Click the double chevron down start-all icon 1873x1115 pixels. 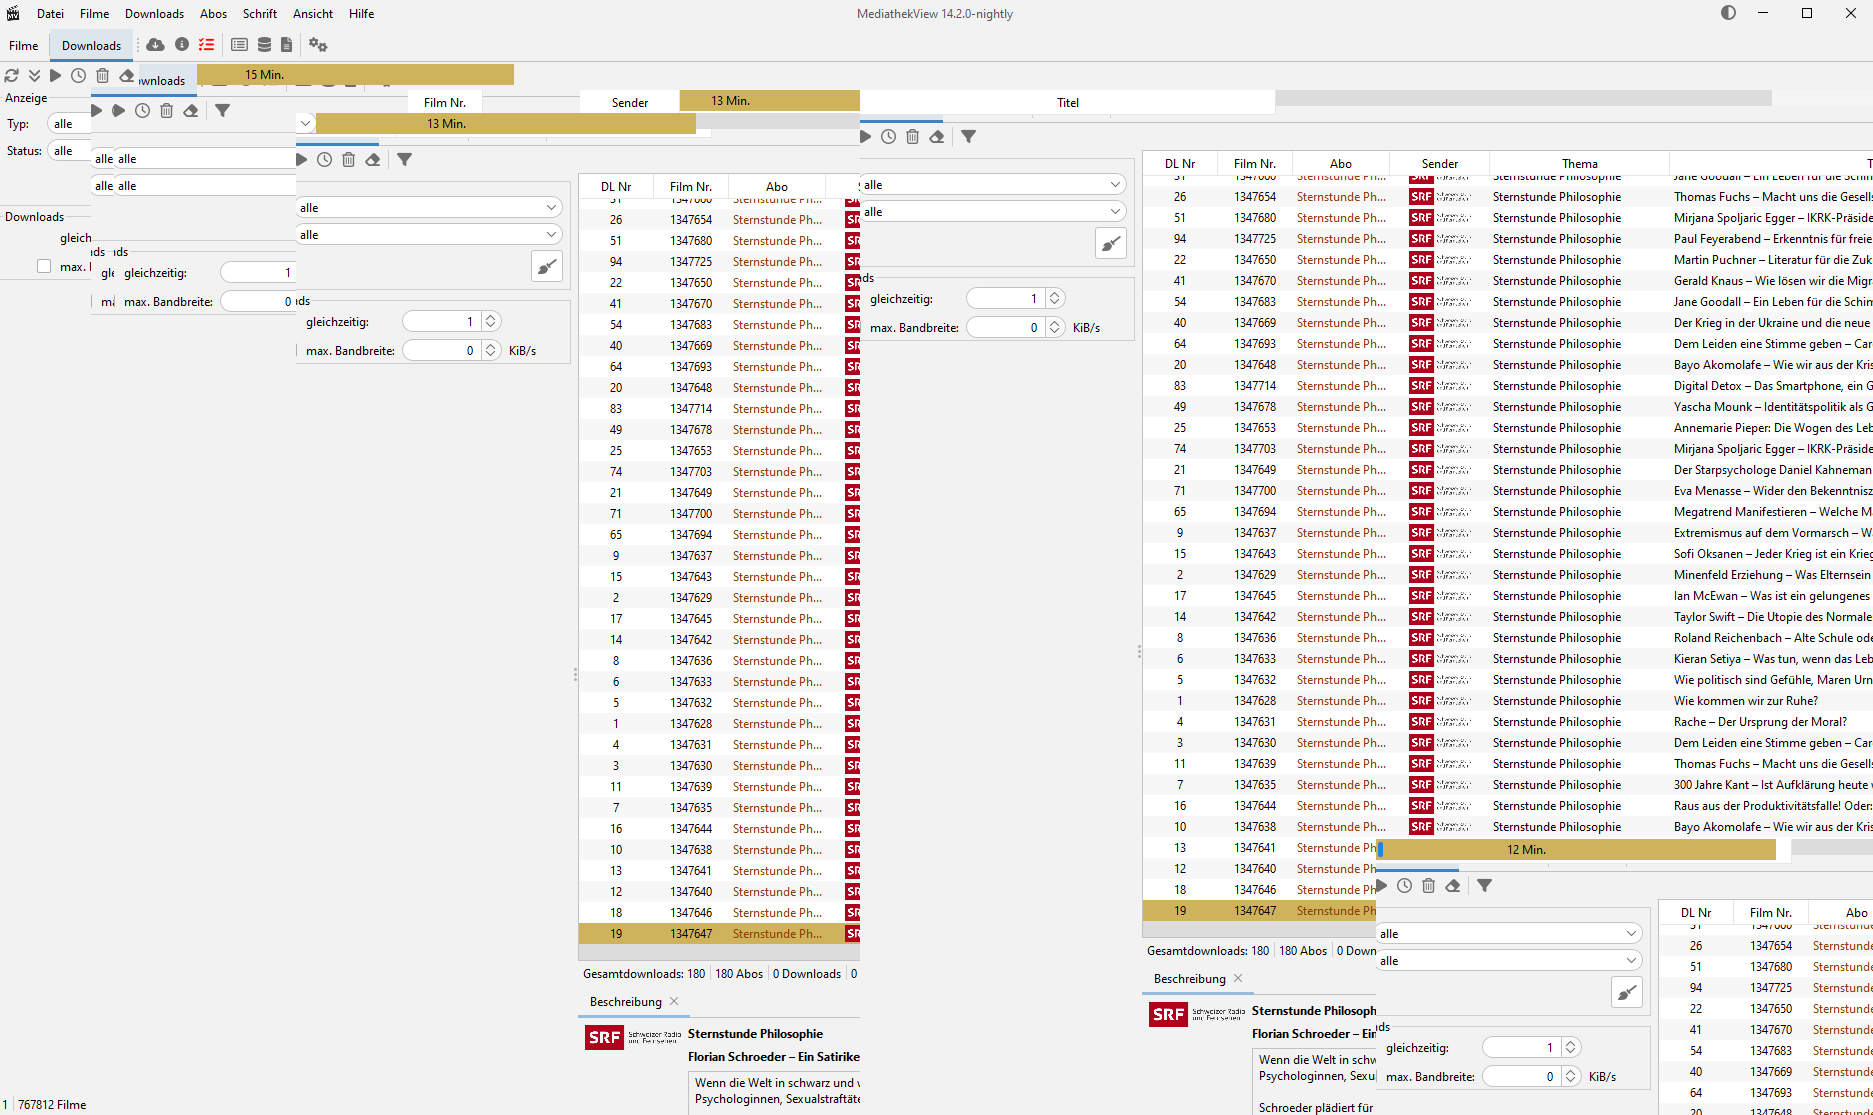34,75
